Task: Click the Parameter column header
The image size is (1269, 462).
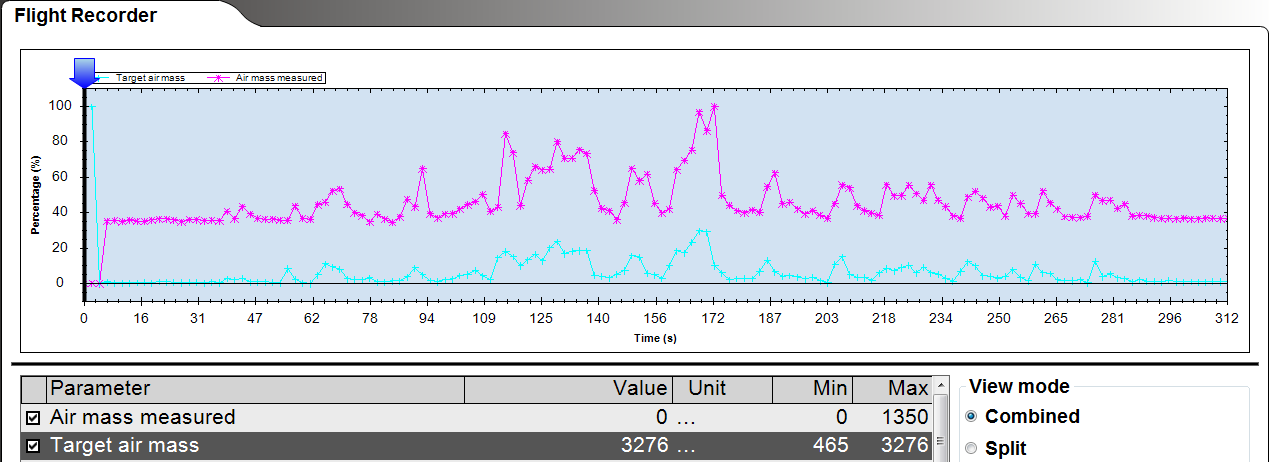Action: click(x=255, y=388)
